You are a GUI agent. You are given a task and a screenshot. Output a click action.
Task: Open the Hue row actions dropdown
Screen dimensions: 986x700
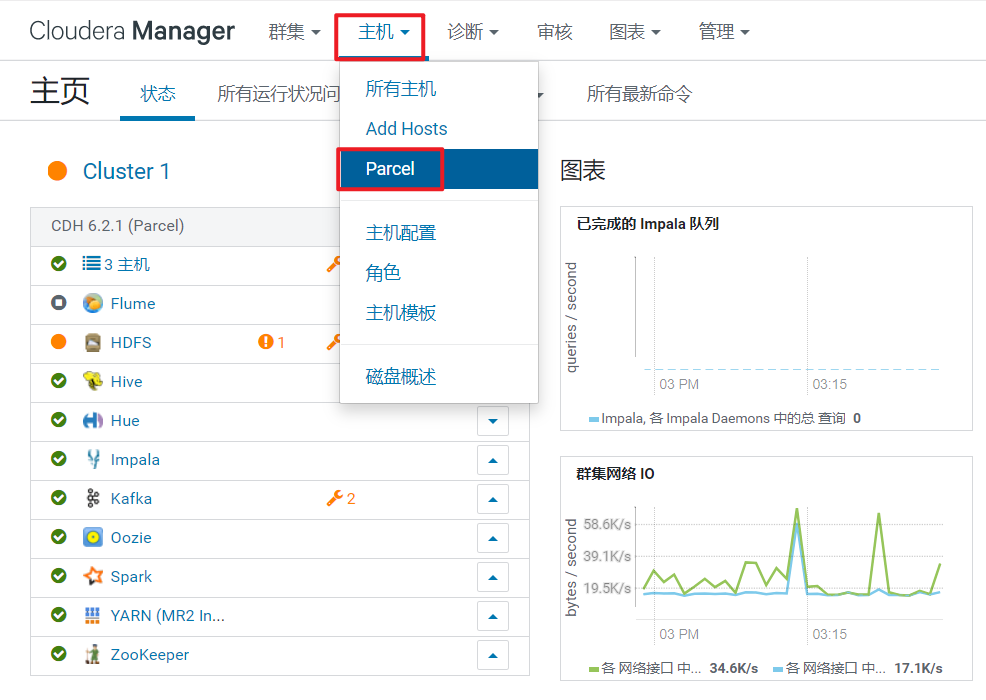(493, 421)
